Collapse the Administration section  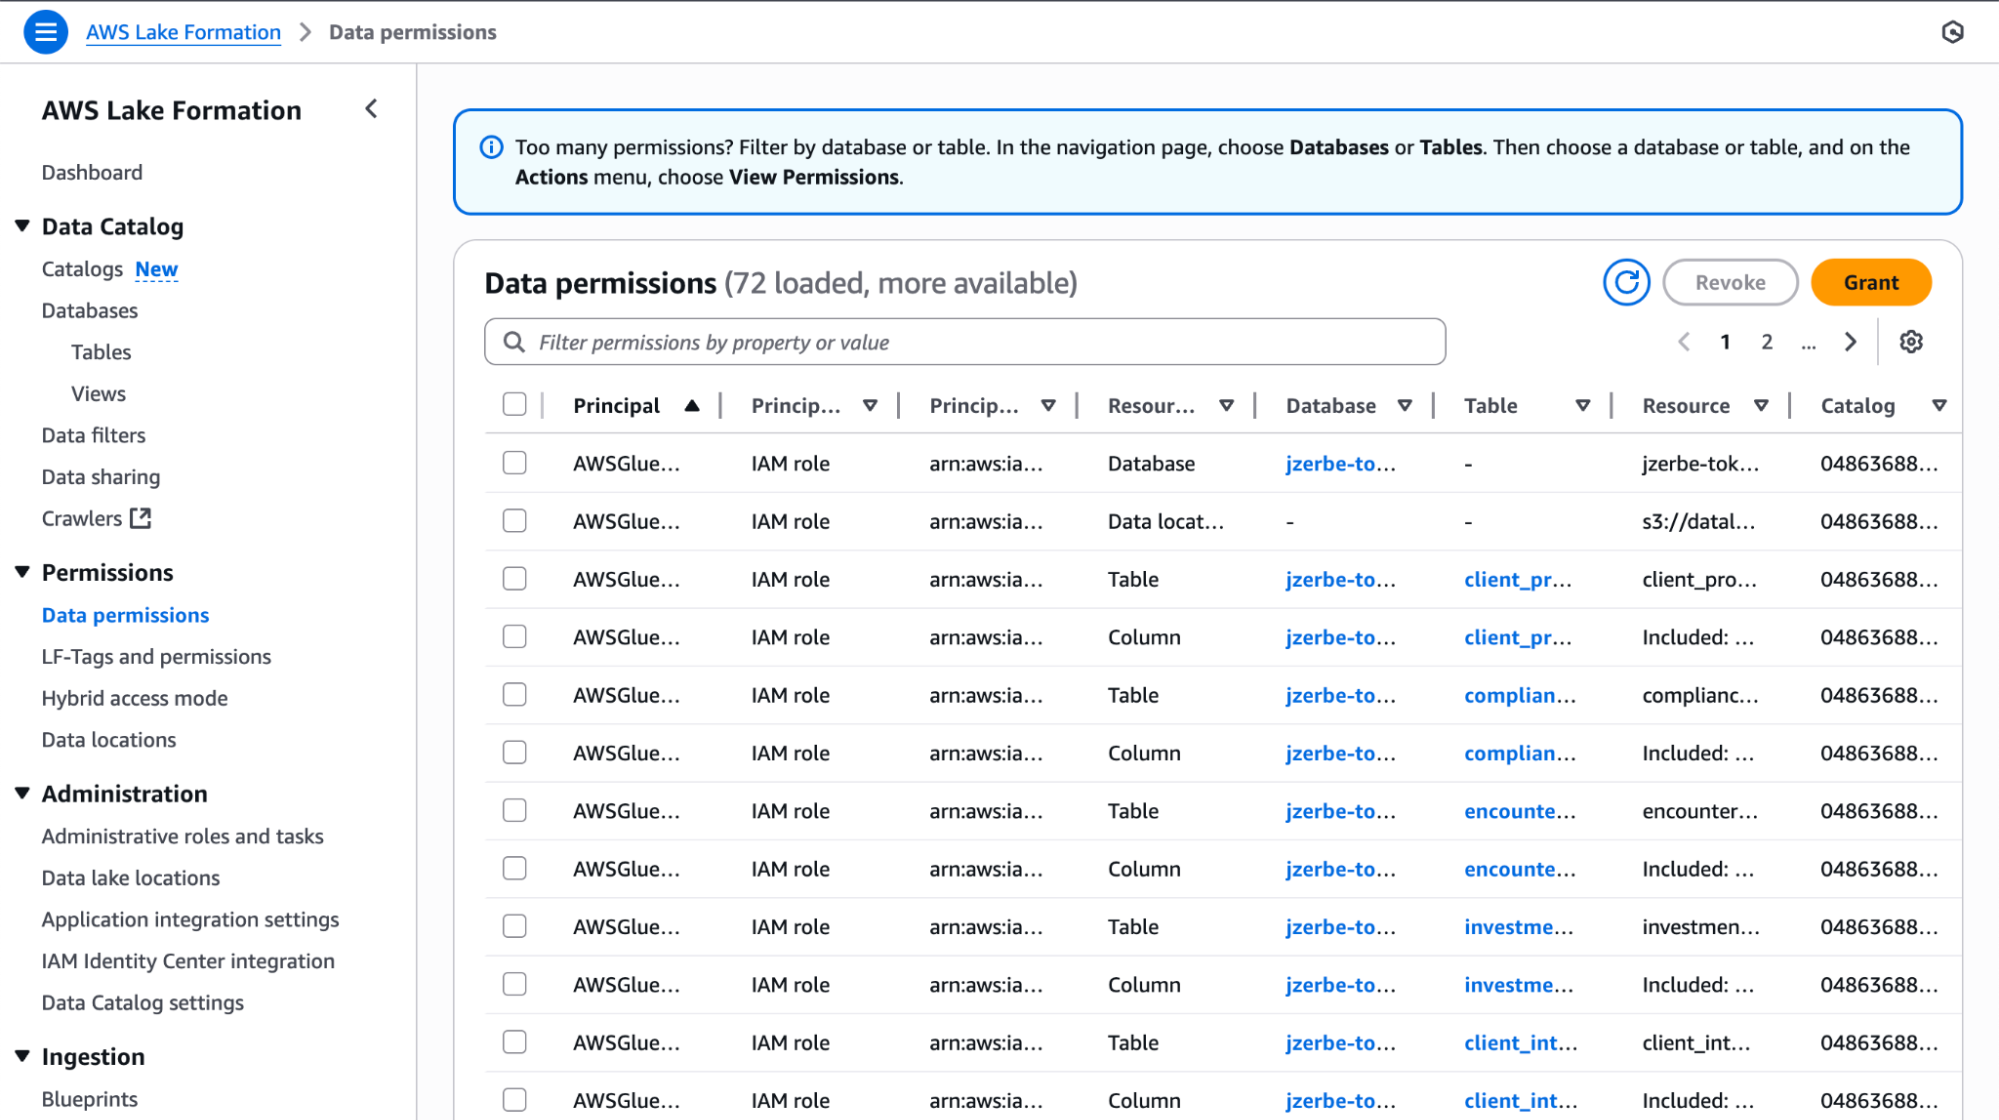click(22, 793)
